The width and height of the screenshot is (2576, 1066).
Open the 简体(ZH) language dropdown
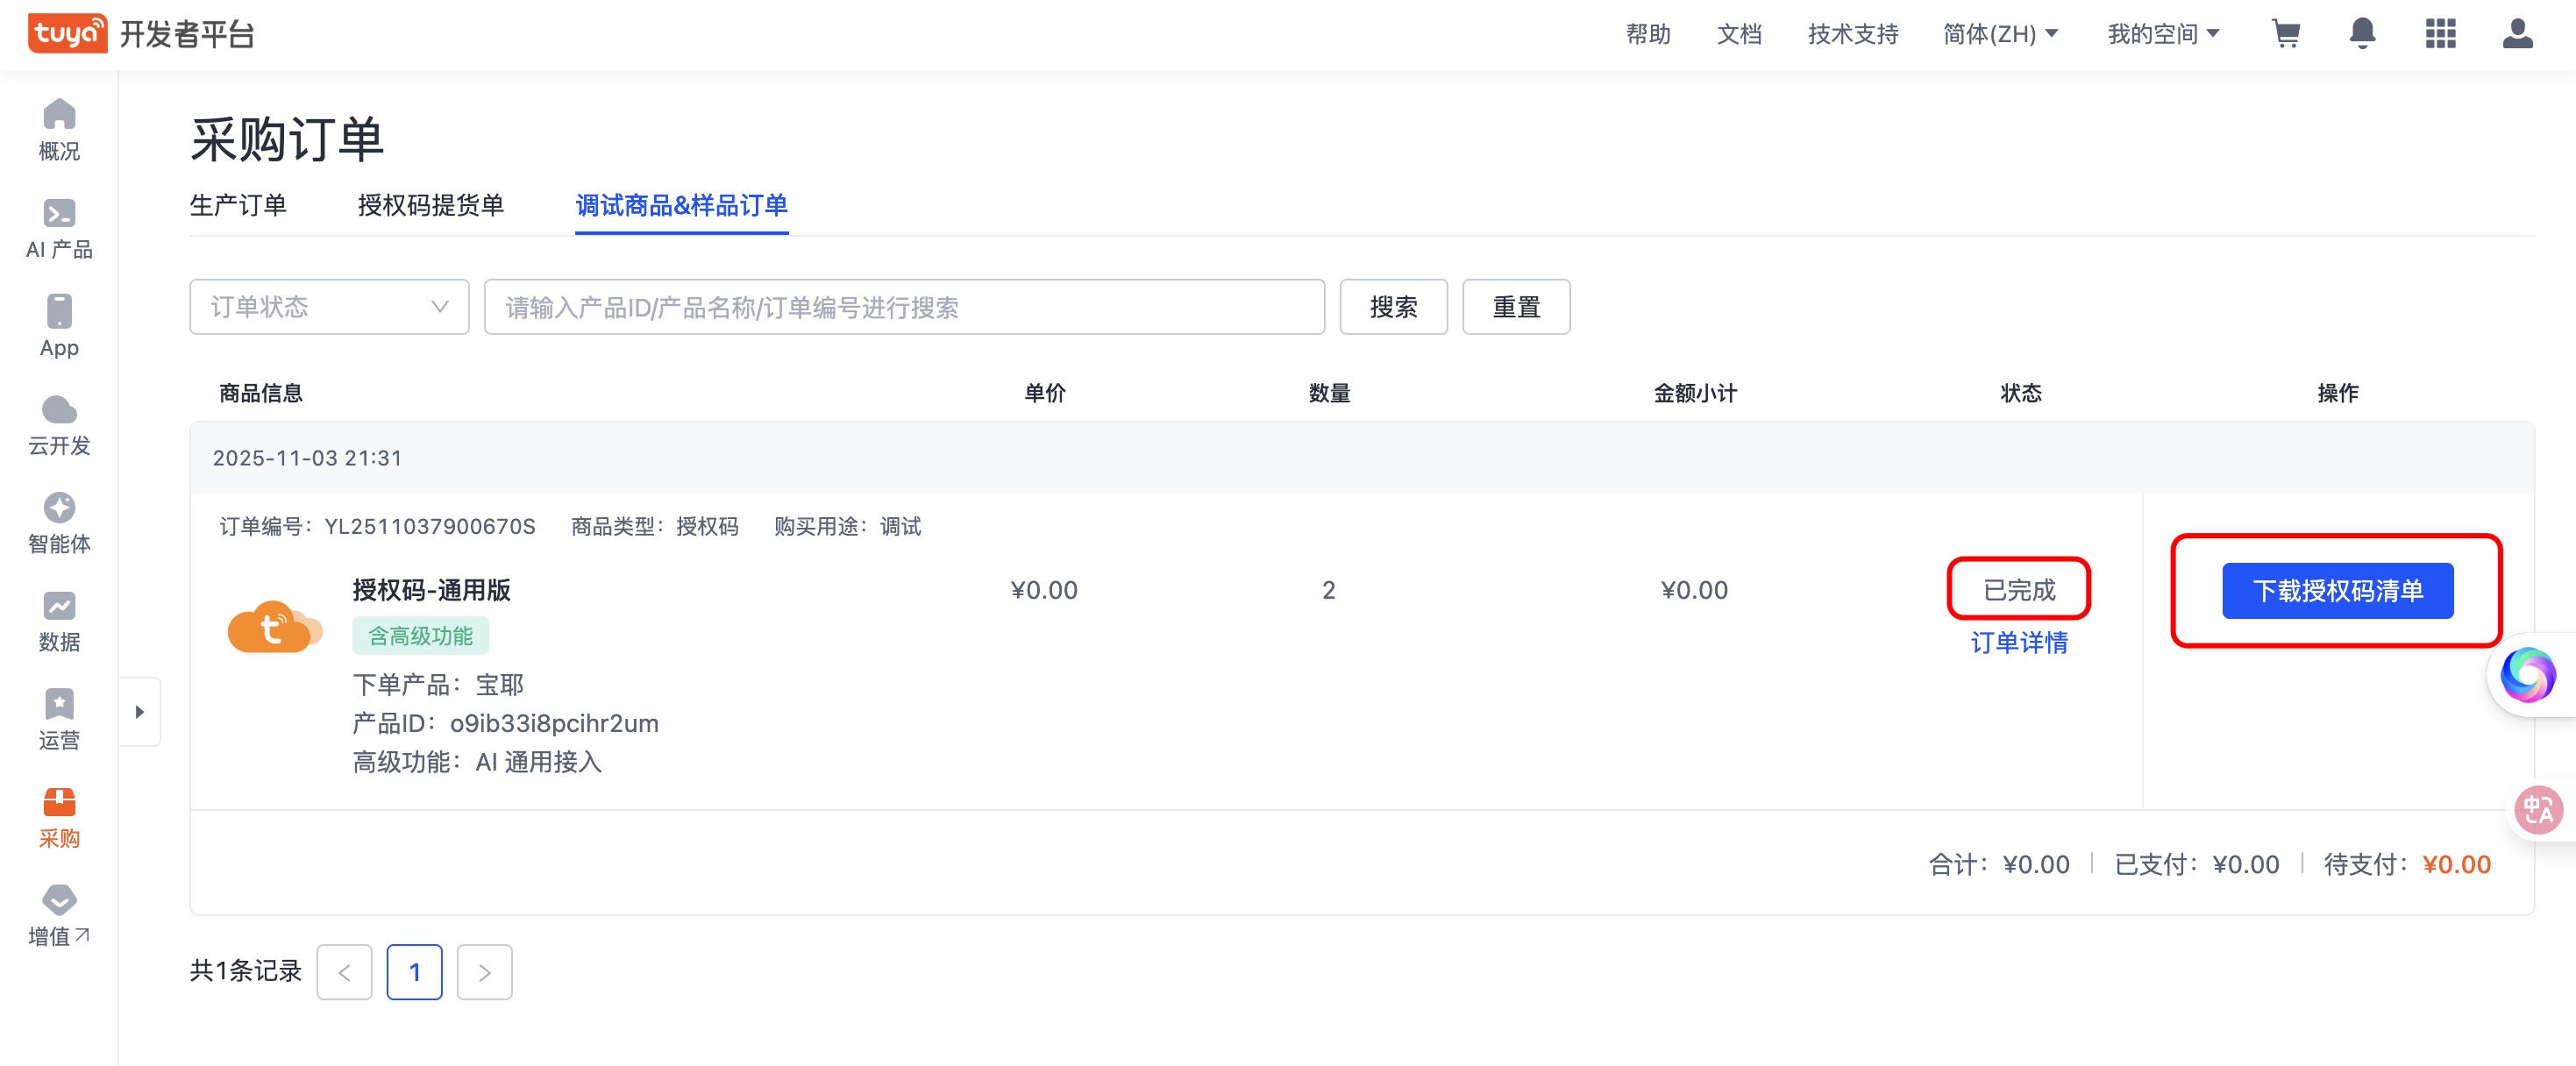click(x=2000, y=34)
